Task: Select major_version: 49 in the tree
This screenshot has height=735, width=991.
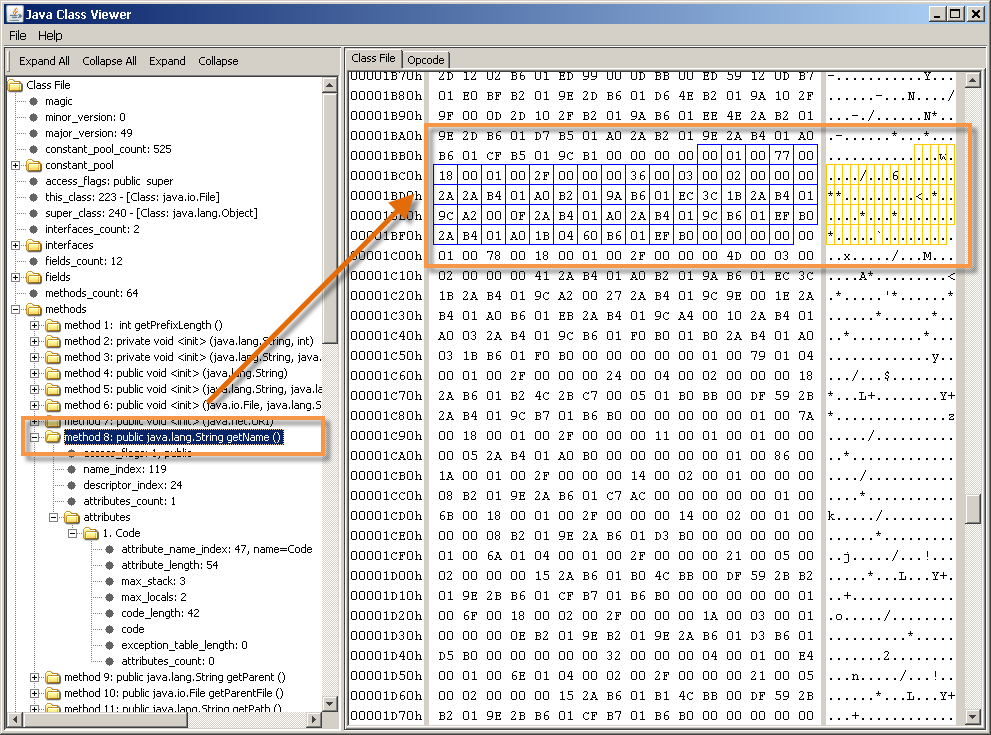Action: coord(89,133)
